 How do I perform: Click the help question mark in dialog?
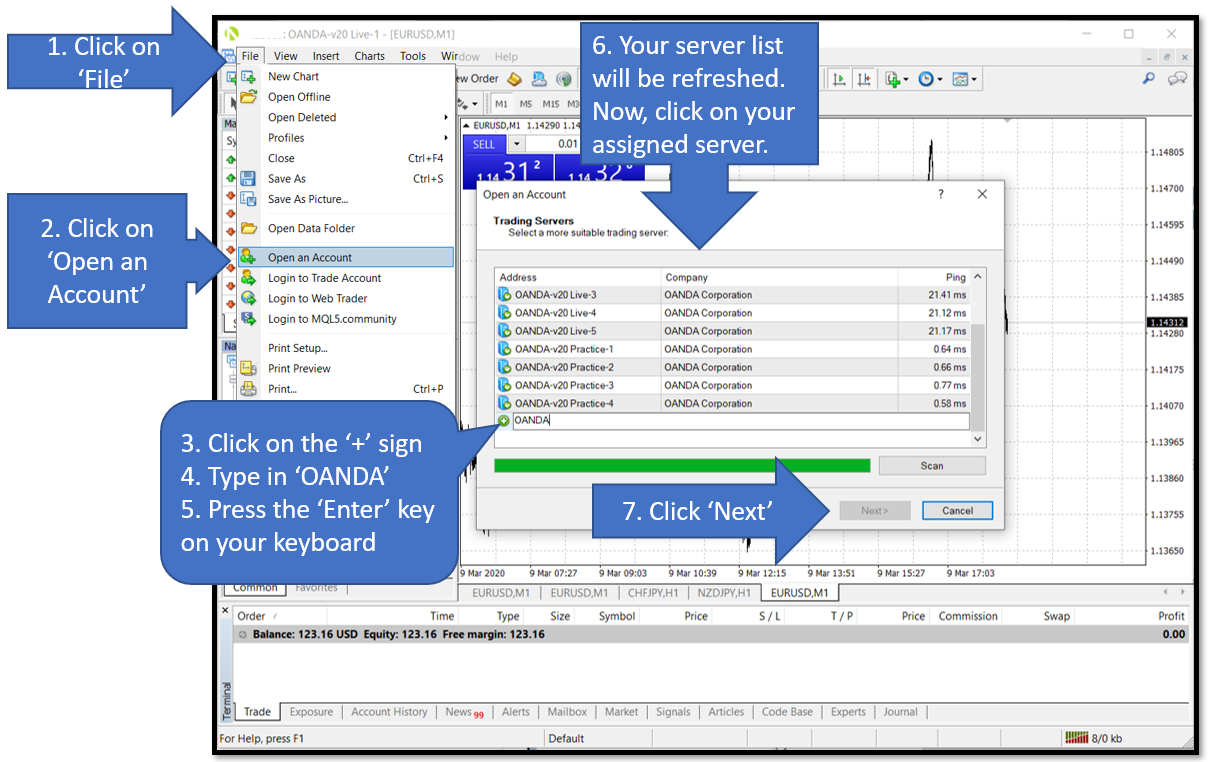[940, 194]
